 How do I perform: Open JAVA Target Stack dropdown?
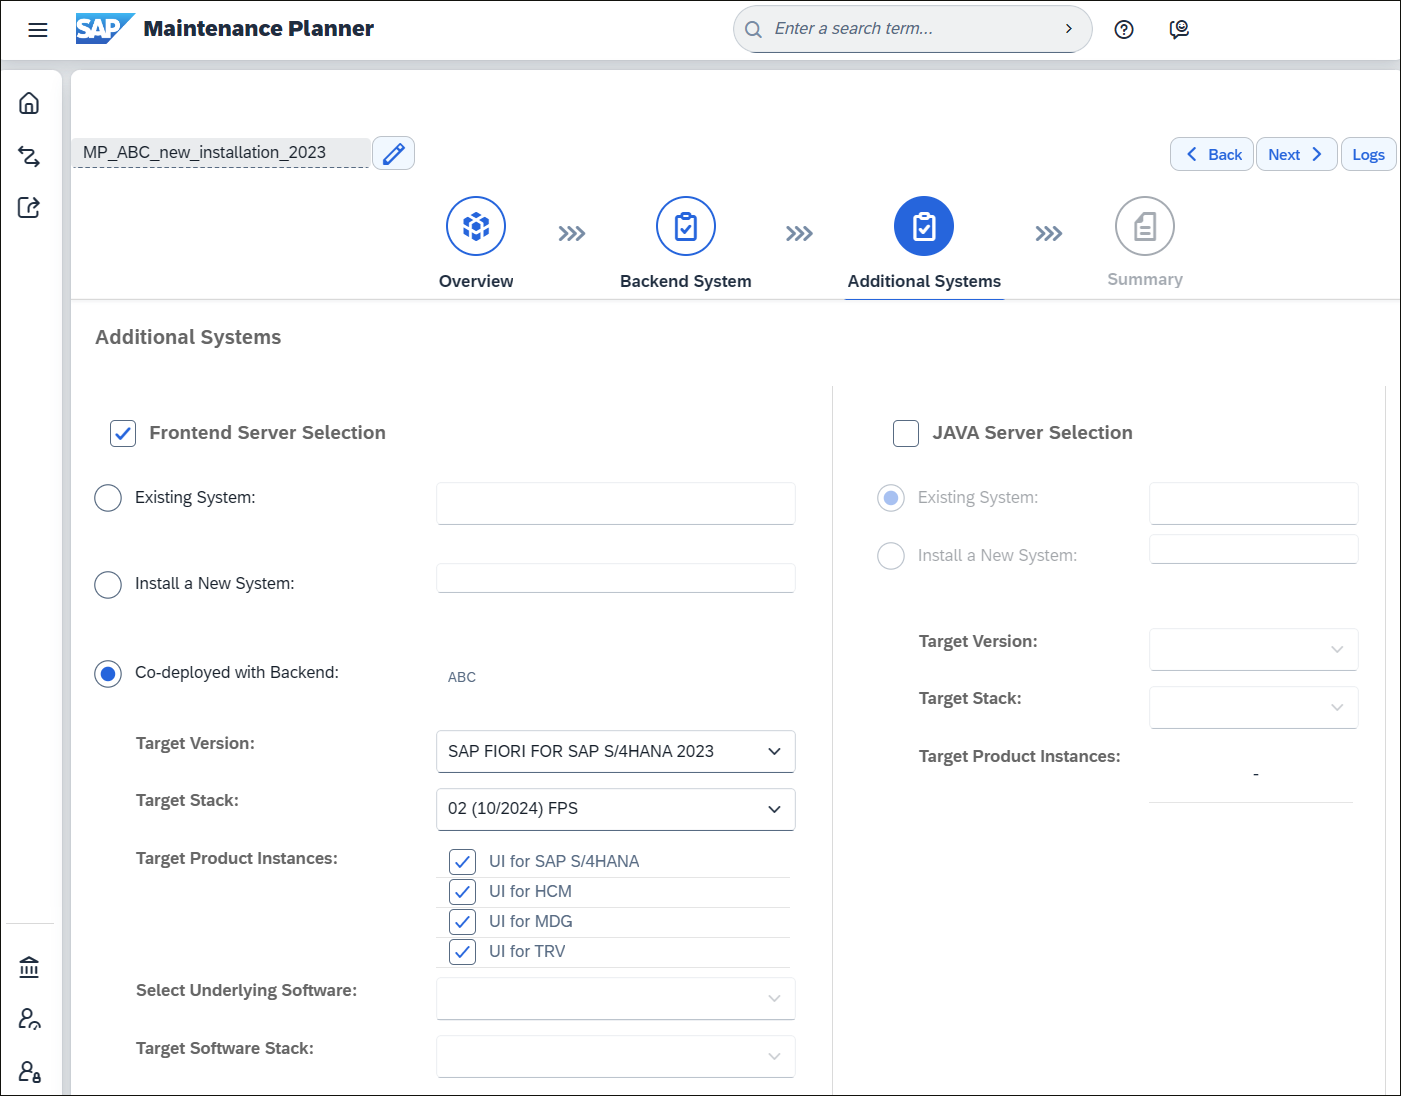pyautogui.click(x=1254, y=707)
